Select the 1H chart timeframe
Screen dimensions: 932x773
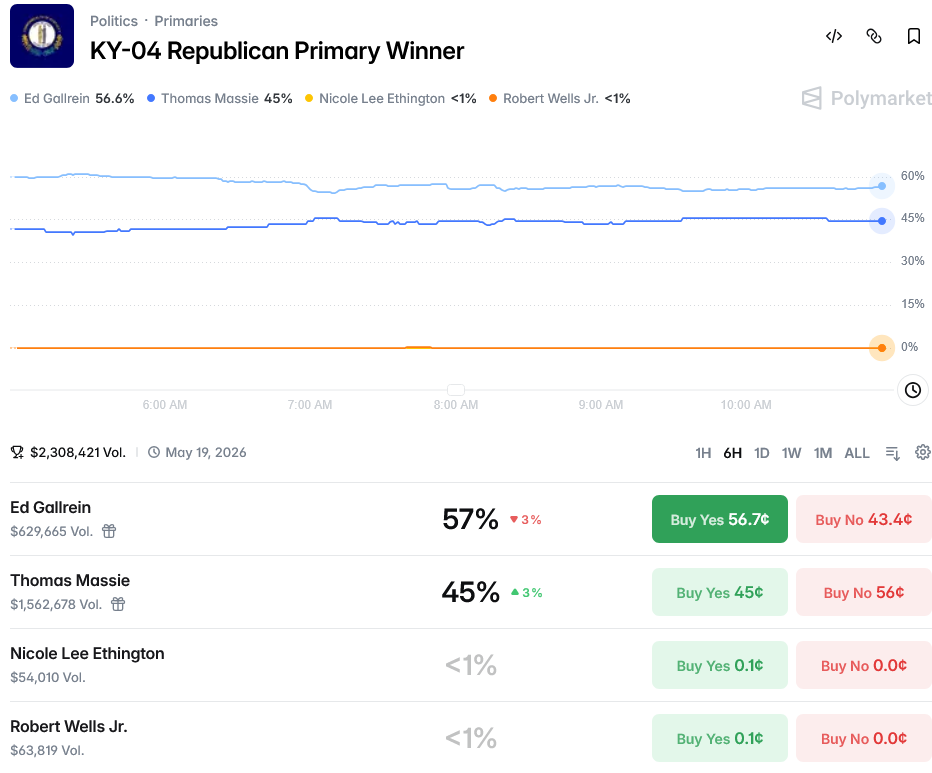coord(703,453)
